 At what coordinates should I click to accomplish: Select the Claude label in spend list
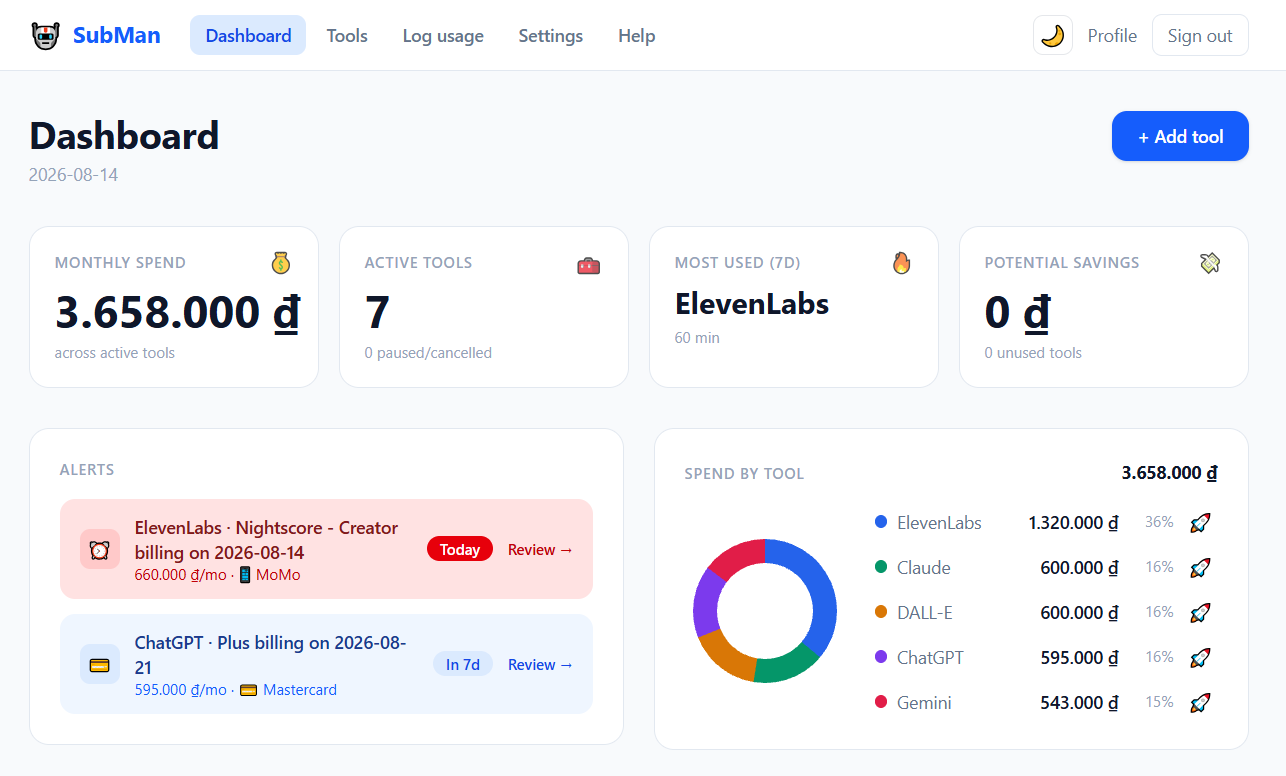(x=924, y=568)
